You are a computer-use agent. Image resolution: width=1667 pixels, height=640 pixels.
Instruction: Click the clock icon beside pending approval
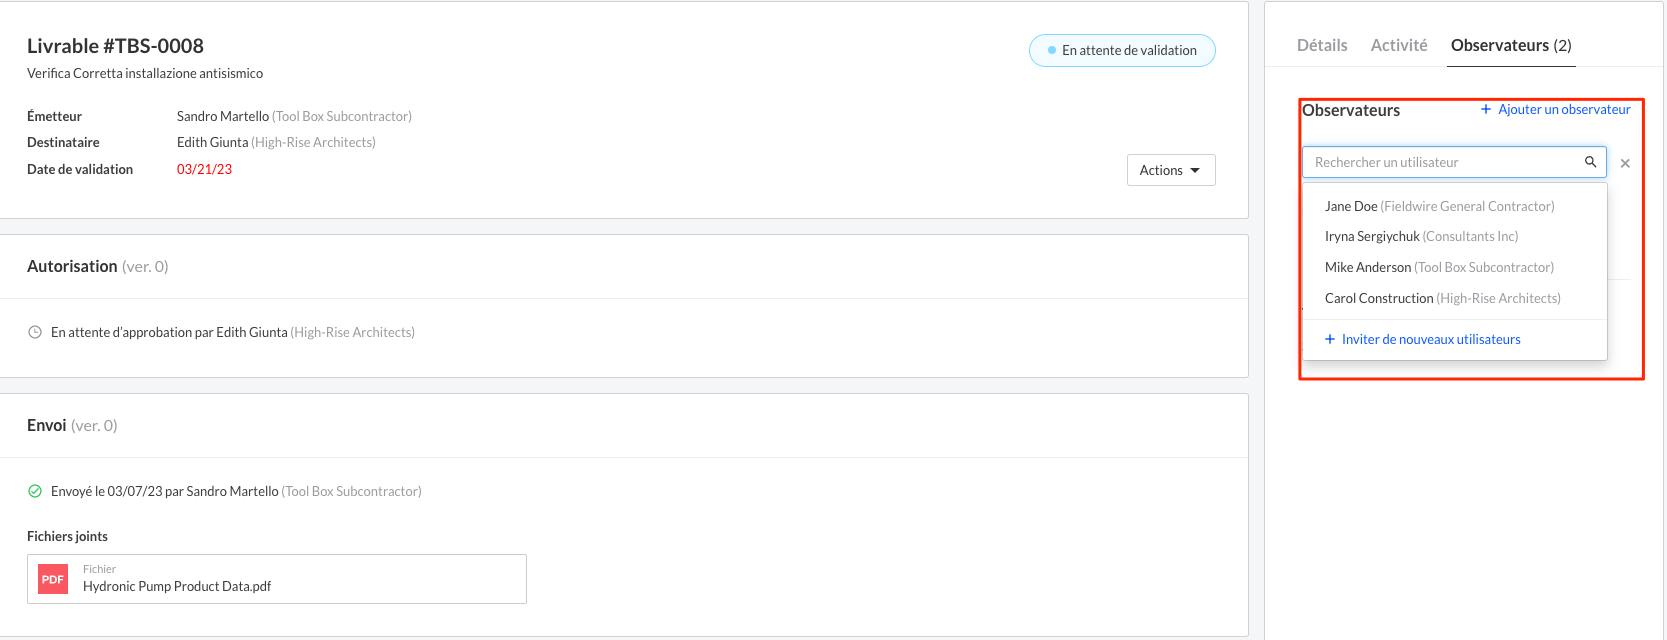tap(35, 332)
